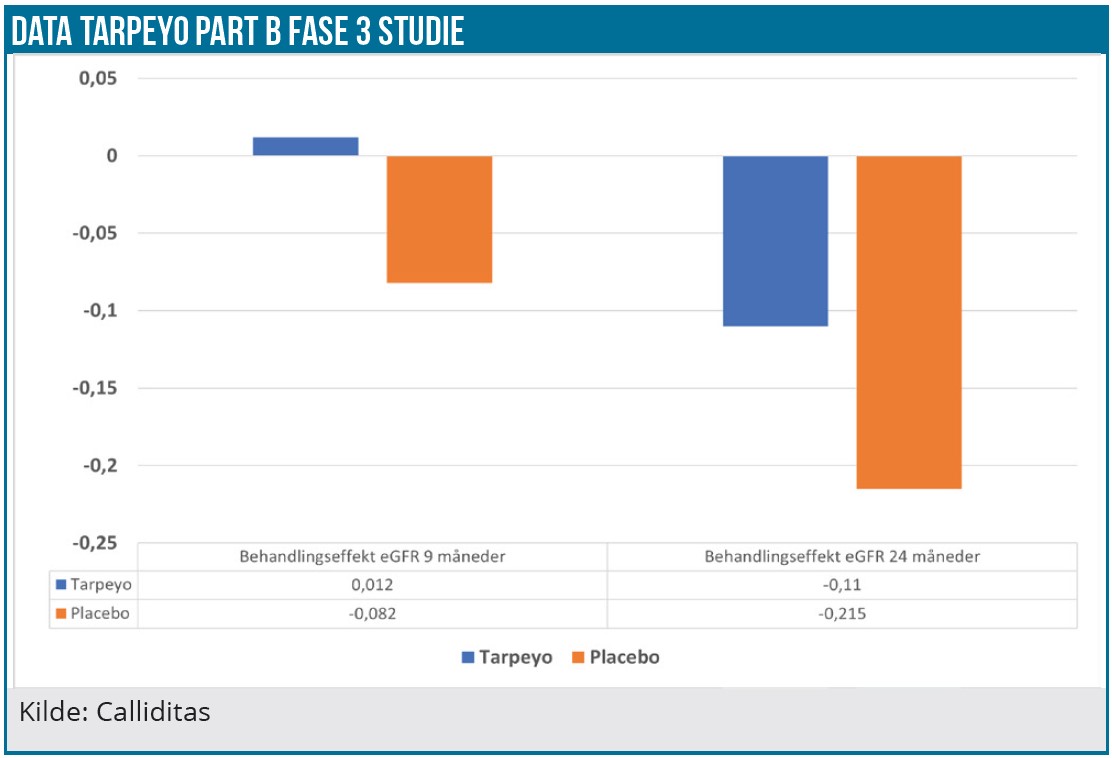Click the table cell showing -0,11
The width and height of the screenshot is (1112, 758).
(x=842, y=585)
